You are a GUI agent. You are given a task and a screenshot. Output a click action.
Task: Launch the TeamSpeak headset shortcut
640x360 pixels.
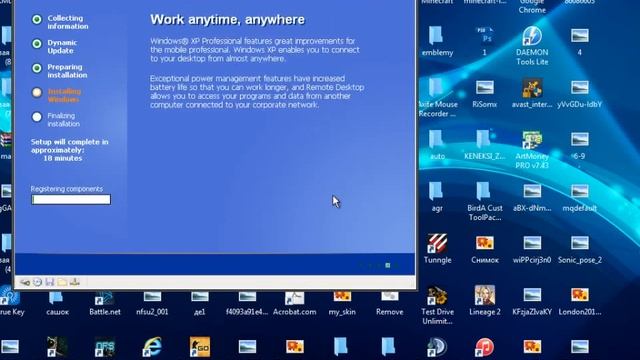tap(437, 347)
